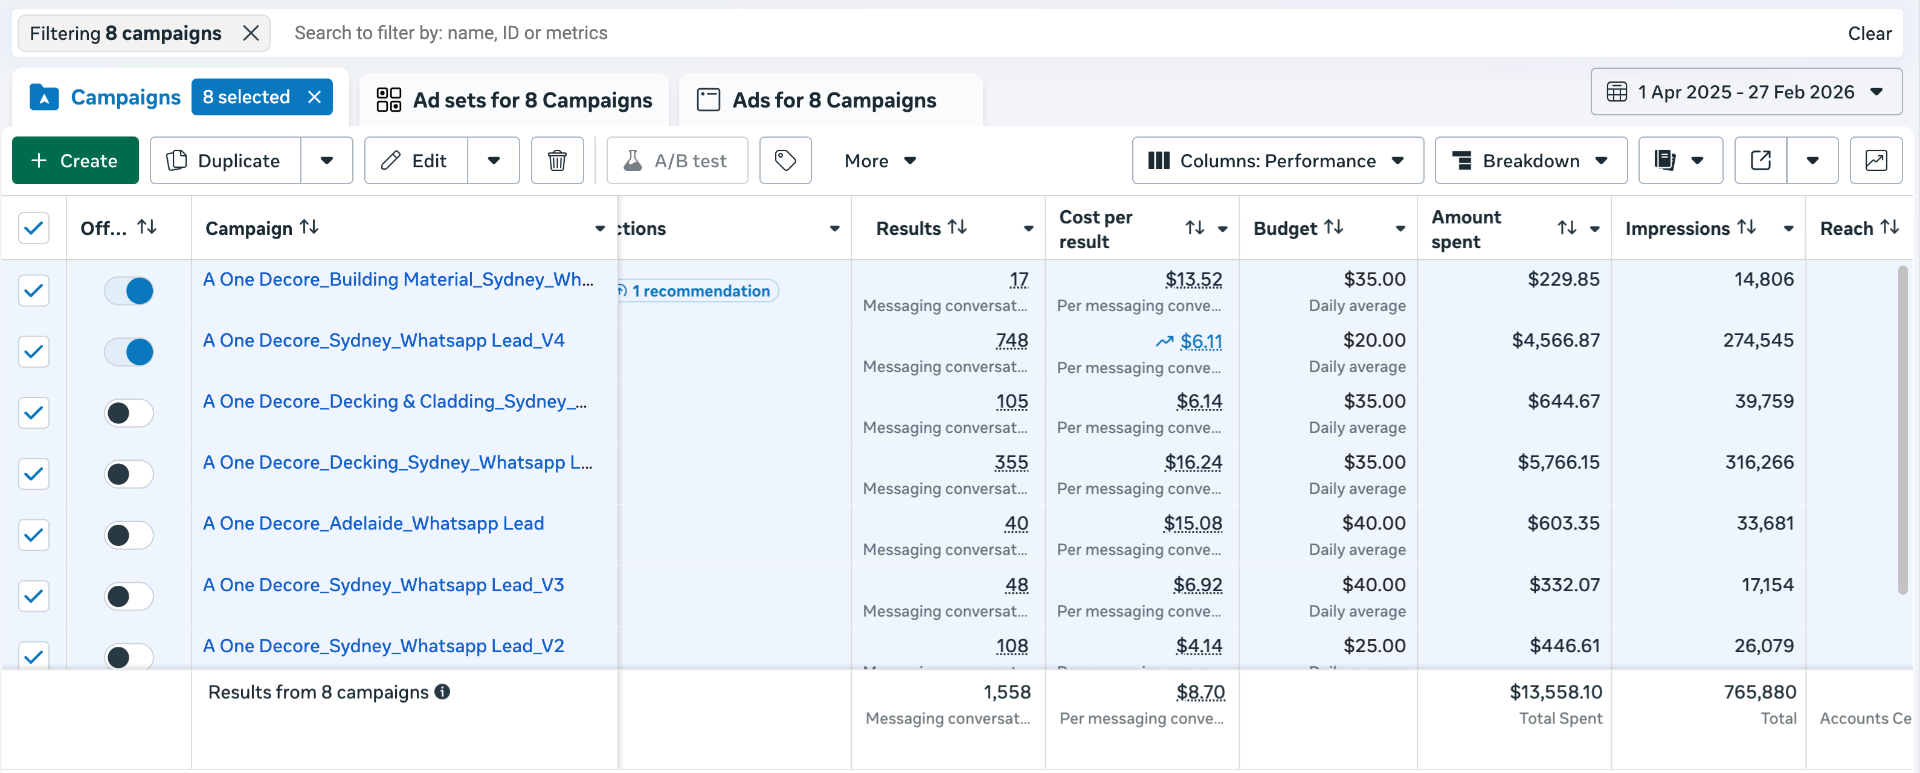This screenshot has height=773, width=1920.
Task: Click the 748 results value
Action: click(1012, 341)
